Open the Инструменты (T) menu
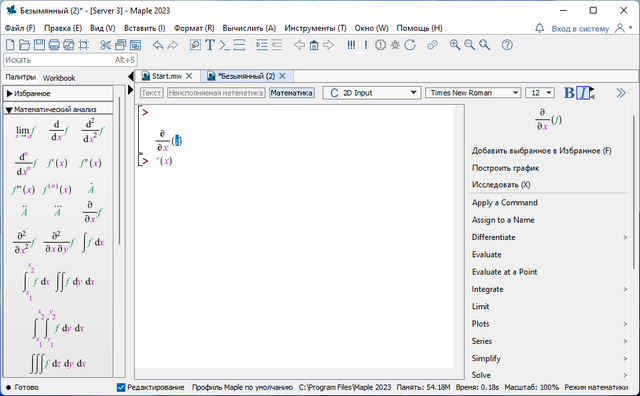 coord(315,28)
